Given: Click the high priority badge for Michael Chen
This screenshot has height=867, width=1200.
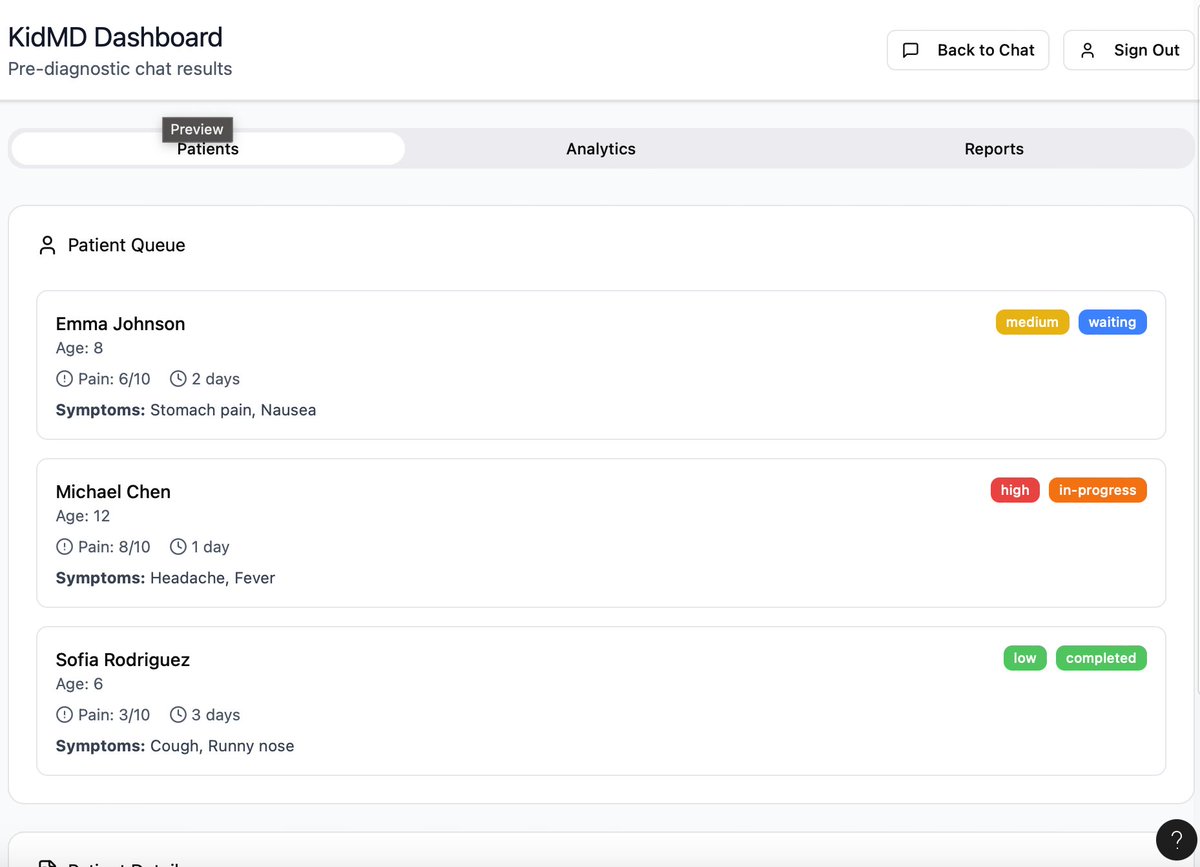Looking at the screenshot, I should [x=1015, y=490].
